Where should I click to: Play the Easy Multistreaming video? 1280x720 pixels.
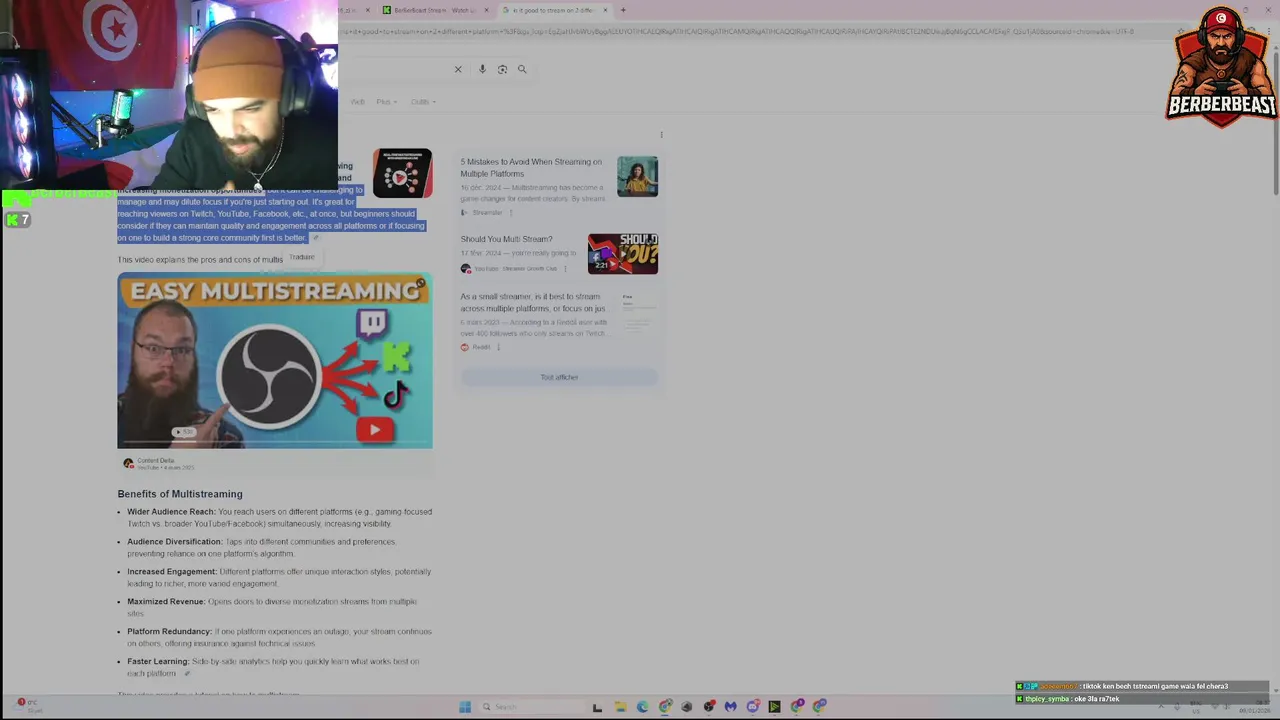pos(275,360)
